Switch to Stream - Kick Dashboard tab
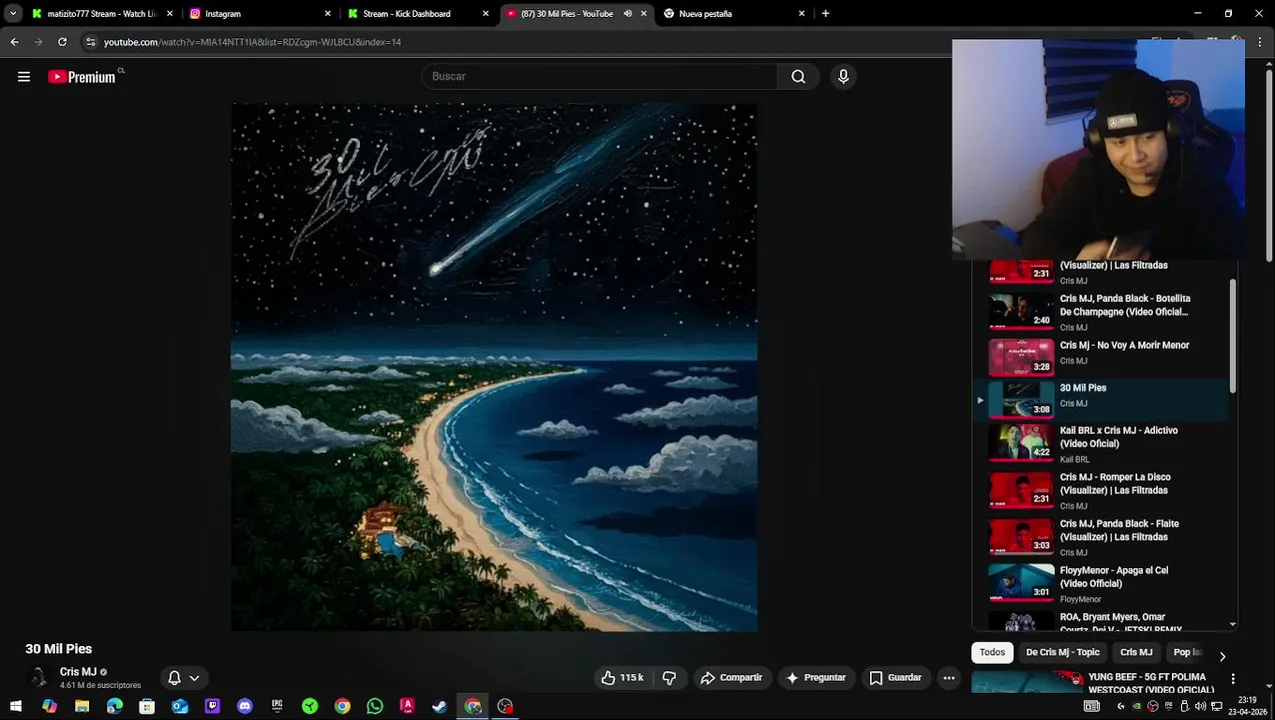 (x=417, y=13)
